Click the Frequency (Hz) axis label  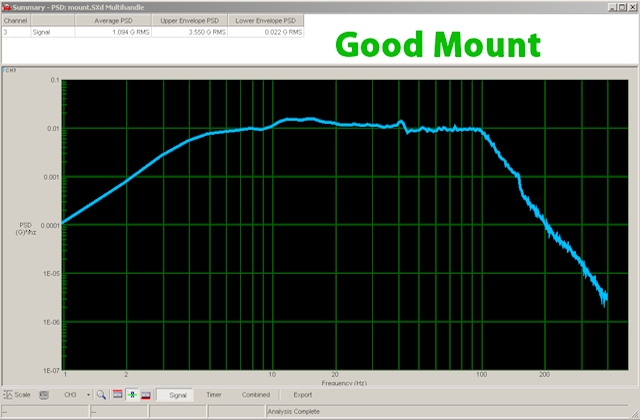tap(344, 383)
